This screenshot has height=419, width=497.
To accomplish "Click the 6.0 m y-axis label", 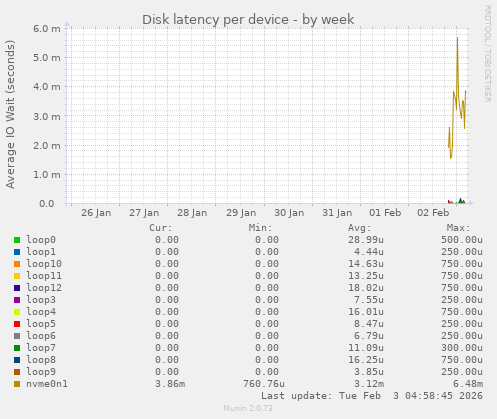I will coord(47,29).
